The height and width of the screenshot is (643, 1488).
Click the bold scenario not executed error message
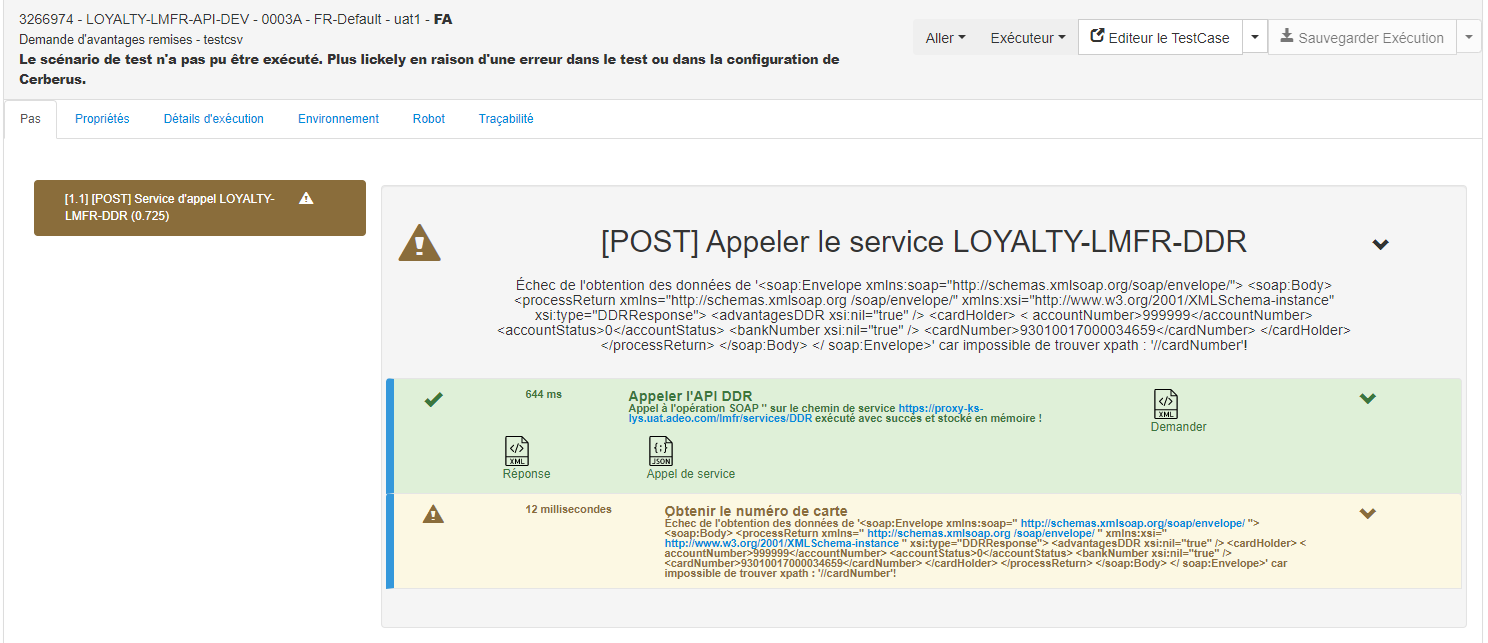(429, 69)
